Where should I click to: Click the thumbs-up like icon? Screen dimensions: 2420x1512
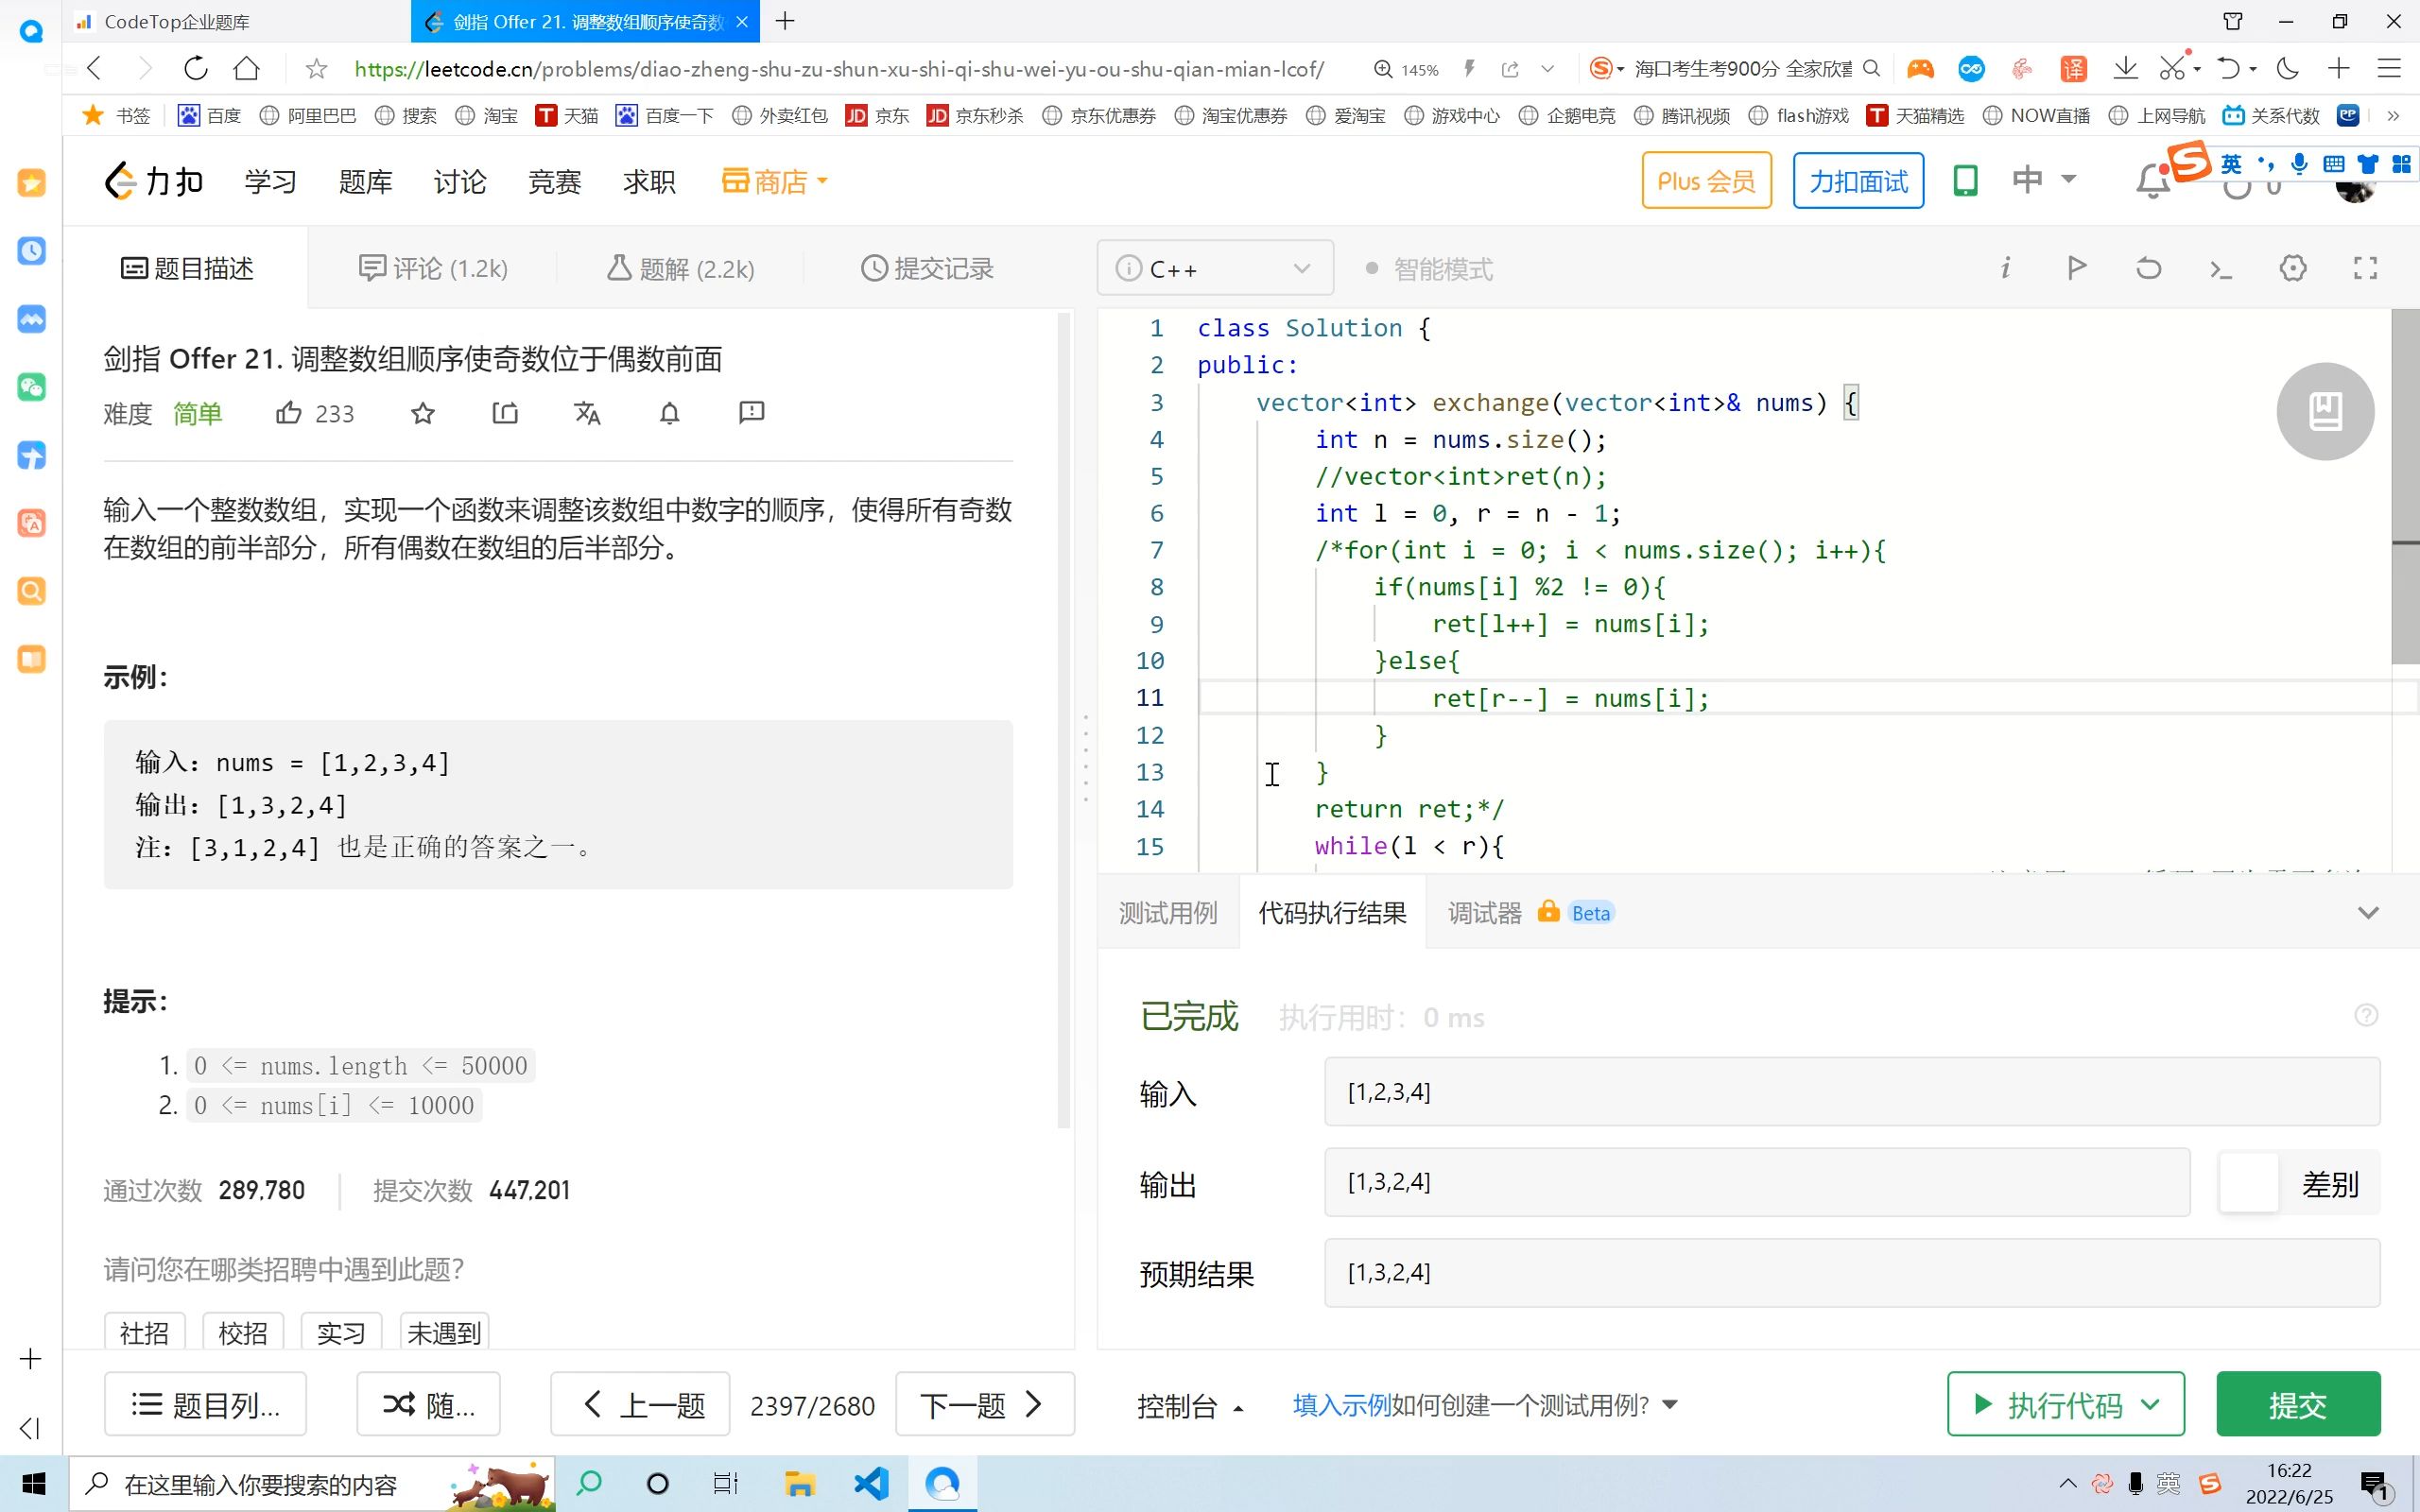pos(288,412)
